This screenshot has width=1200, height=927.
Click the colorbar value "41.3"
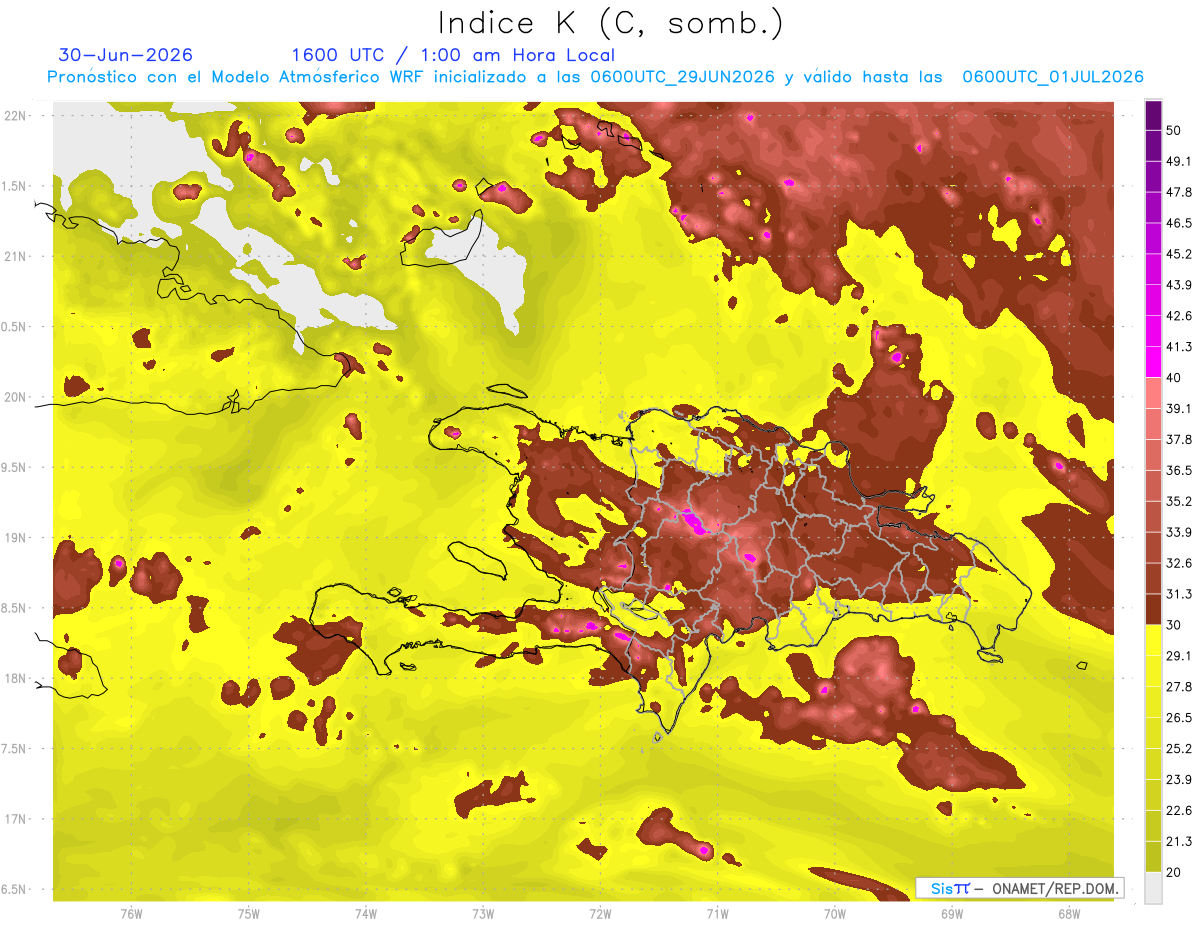[x=1179, y=347]
